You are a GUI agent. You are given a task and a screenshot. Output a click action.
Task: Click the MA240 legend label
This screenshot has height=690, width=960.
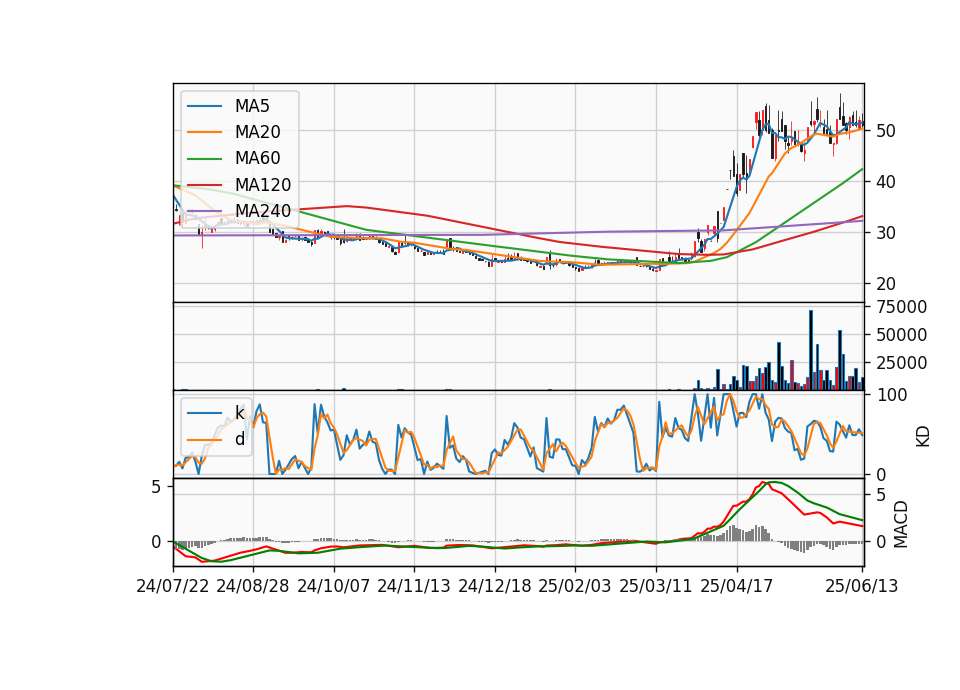pos(263,211)
